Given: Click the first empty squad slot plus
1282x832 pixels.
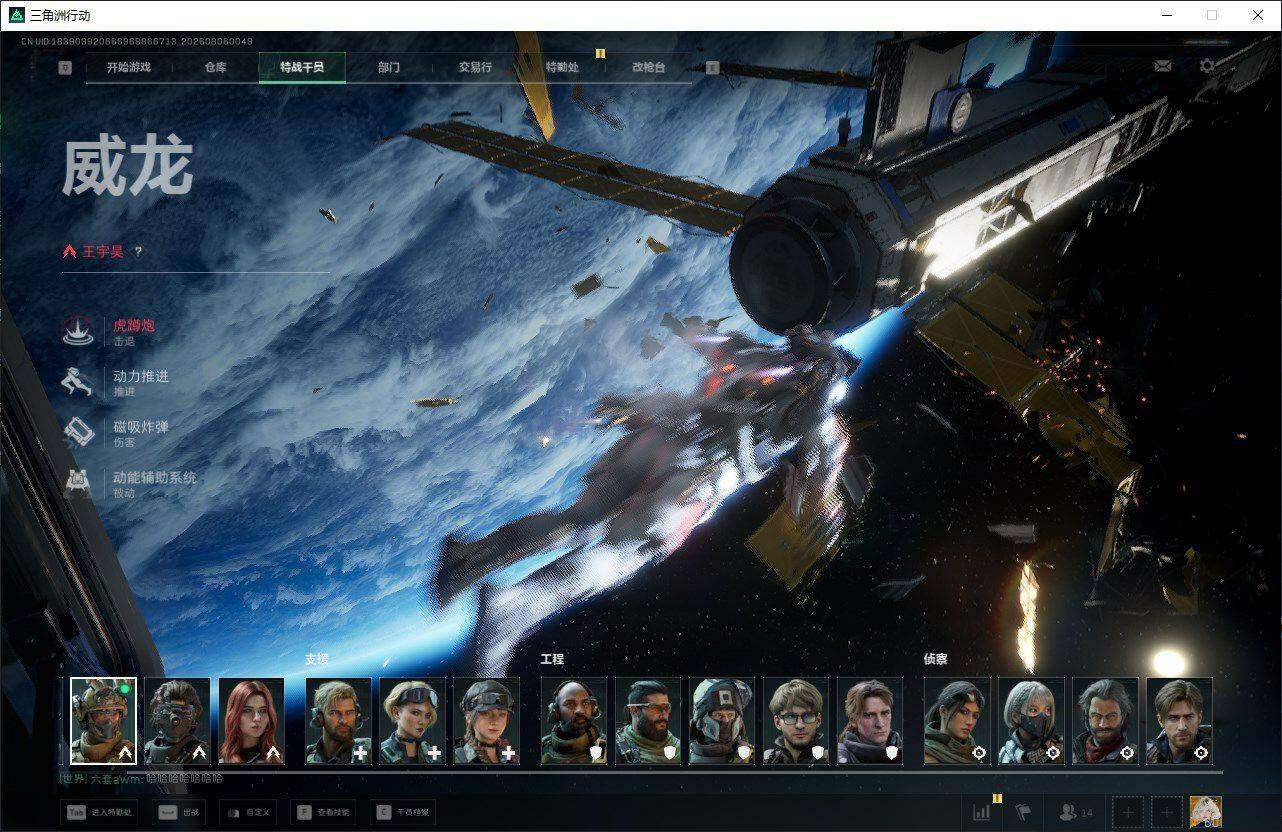Looking at the screenshot, I should [1128, 813].
